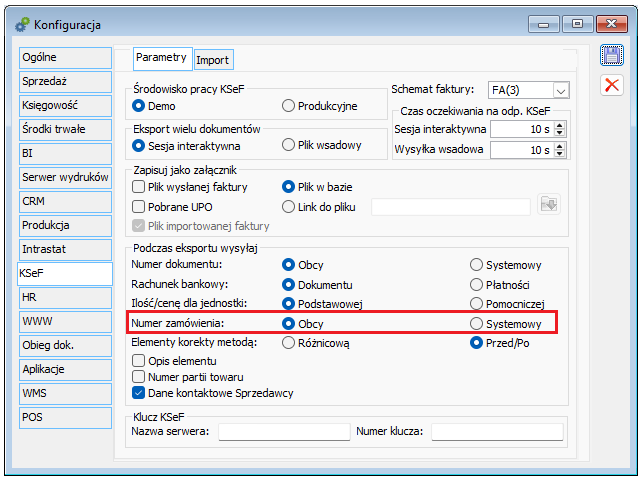Image resolution: width=642 pixels, height=479 pixels.
Task: Enable the Numer partii towaru checkbox
Action: tap(138, 377)
